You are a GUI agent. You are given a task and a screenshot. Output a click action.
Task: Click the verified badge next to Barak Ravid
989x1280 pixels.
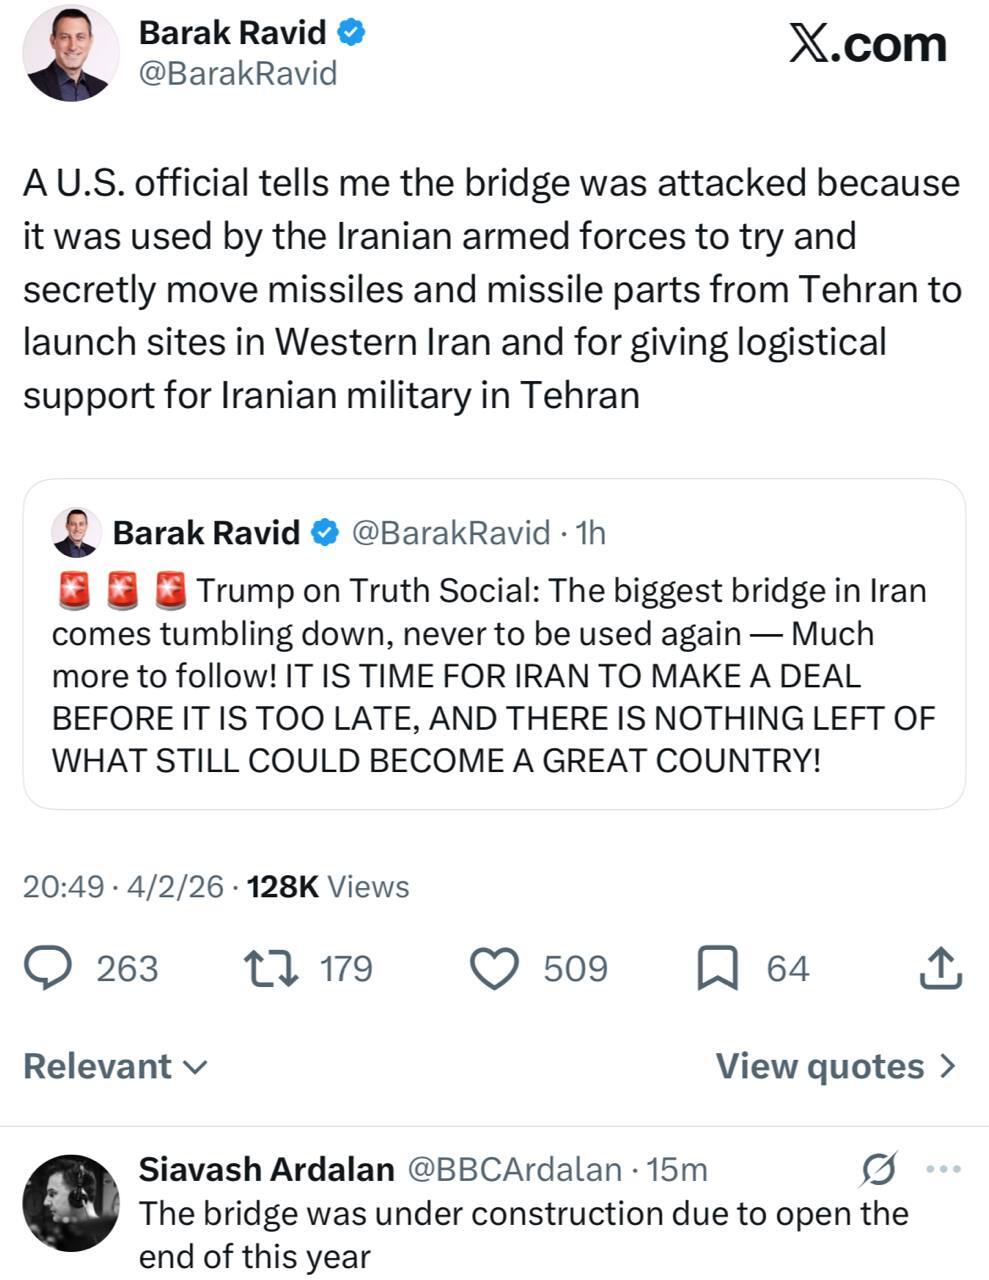pos(351,32)
